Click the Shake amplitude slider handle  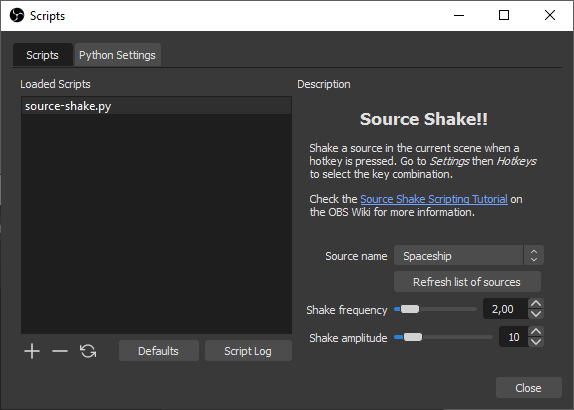[x=413, y=337]
